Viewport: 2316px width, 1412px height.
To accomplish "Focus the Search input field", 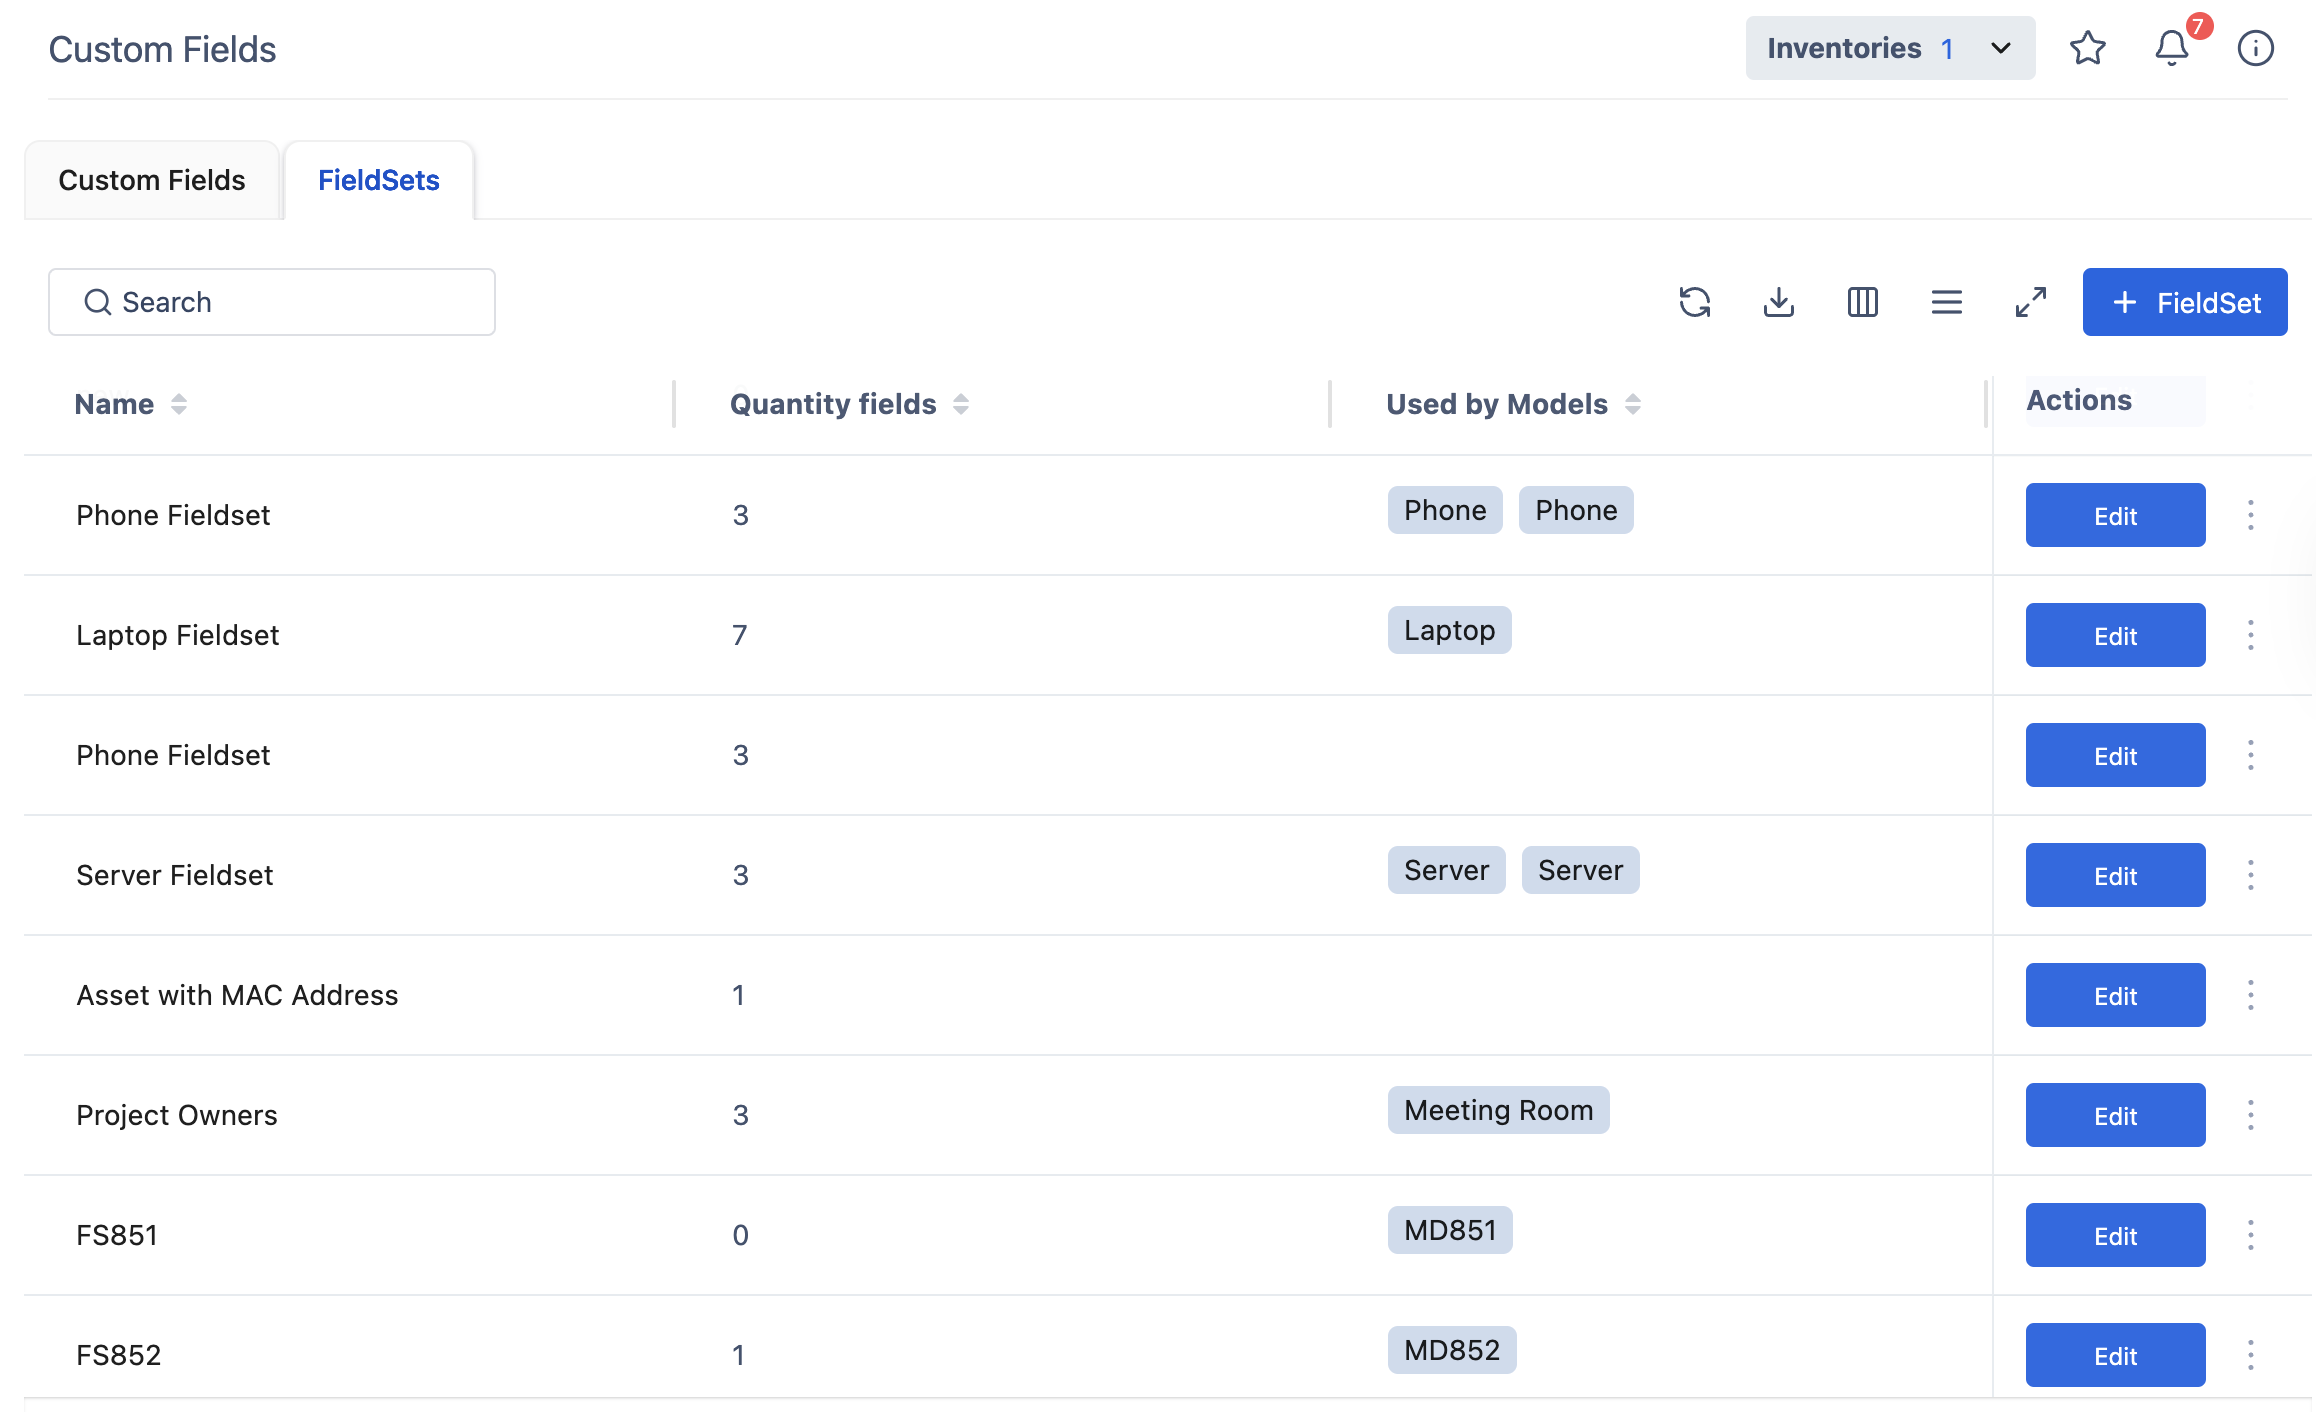I will [272, 302].
